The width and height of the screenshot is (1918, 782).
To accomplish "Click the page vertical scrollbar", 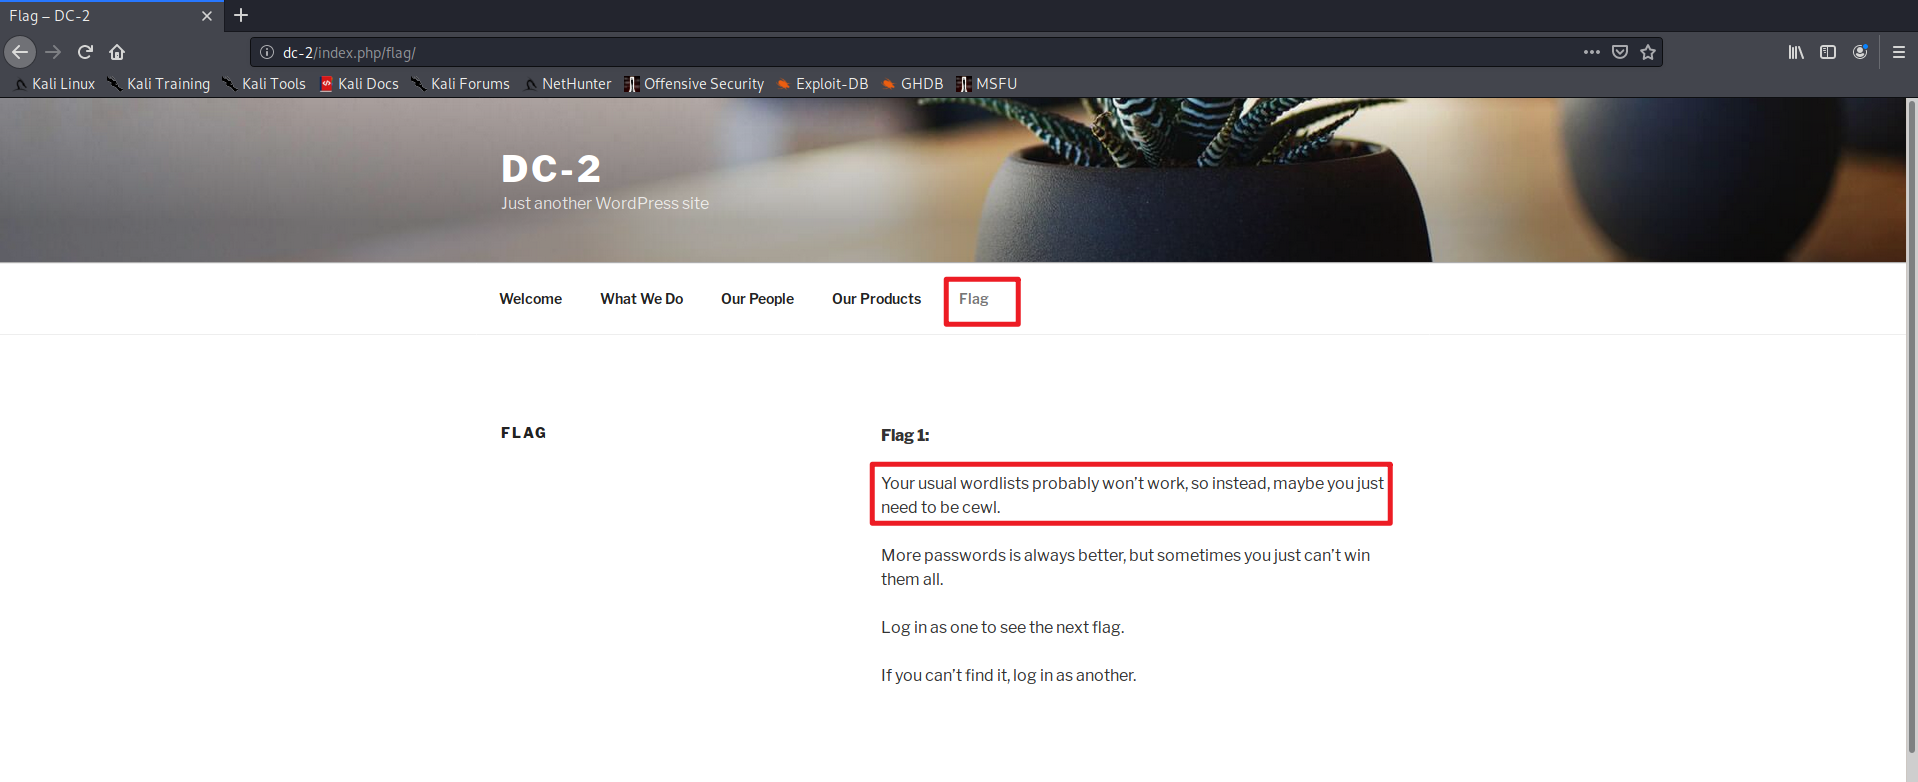I will [x=1911, y=425].
